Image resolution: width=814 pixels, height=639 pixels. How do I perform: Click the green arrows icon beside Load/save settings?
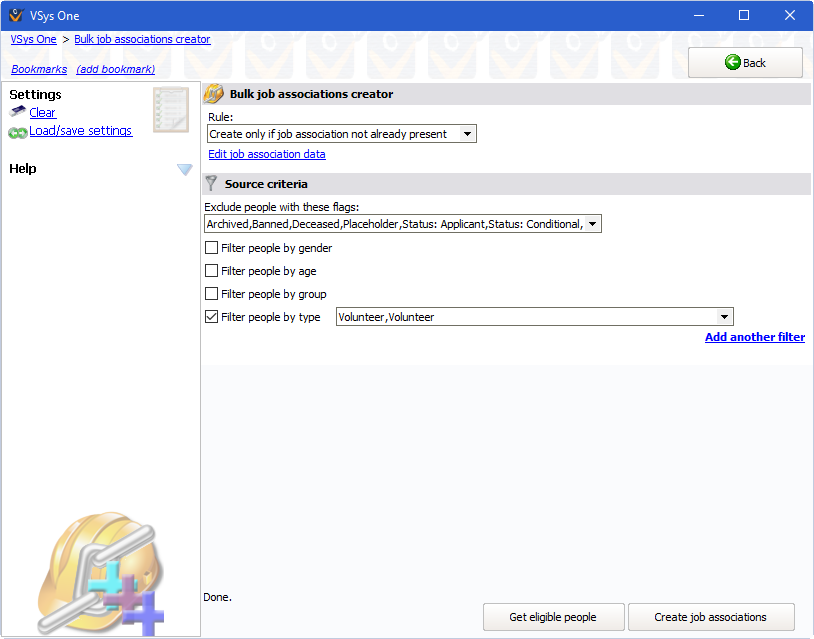pyautogui.click(x=18, y=133)
